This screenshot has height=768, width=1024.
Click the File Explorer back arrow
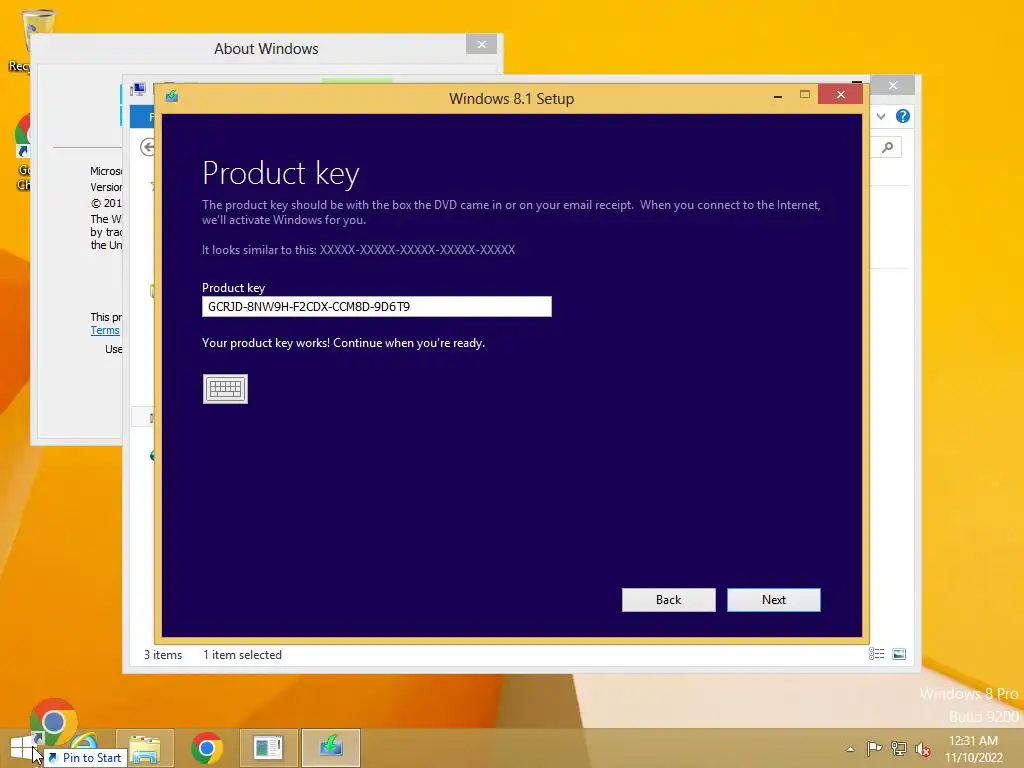[x=148, y=148]
